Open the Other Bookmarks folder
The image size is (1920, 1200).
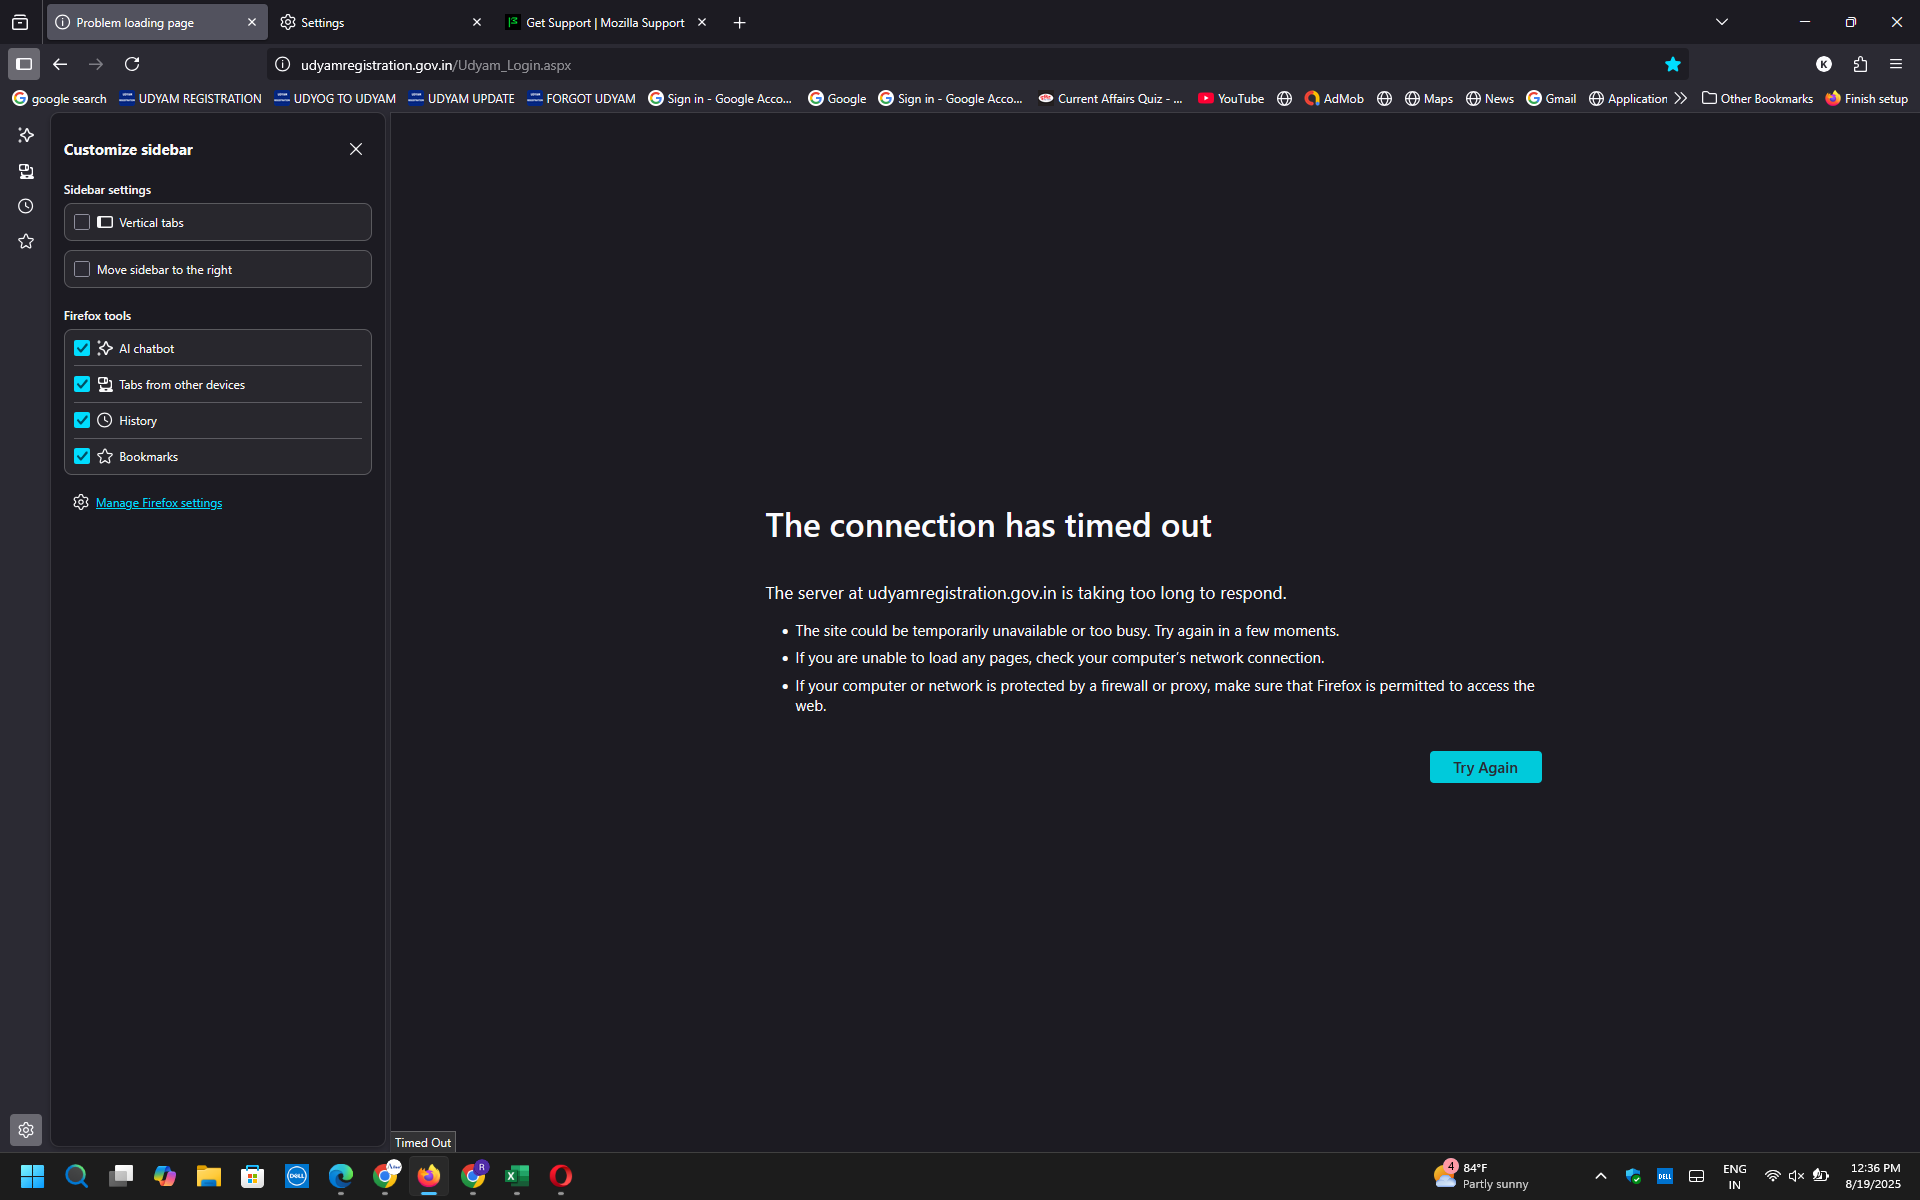(1757, 98)
